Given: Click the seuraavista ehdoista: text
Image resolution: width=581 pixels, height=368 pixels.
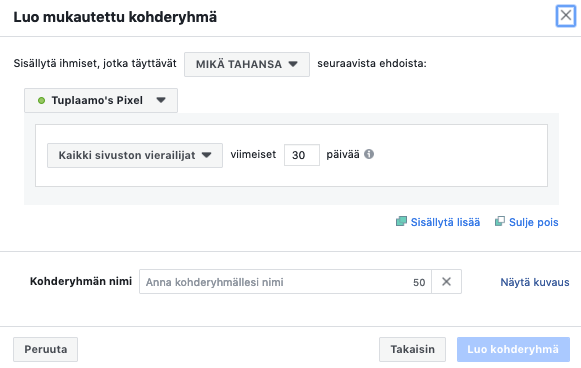Looking at the screenshot, I should click(x=372, y=63).
